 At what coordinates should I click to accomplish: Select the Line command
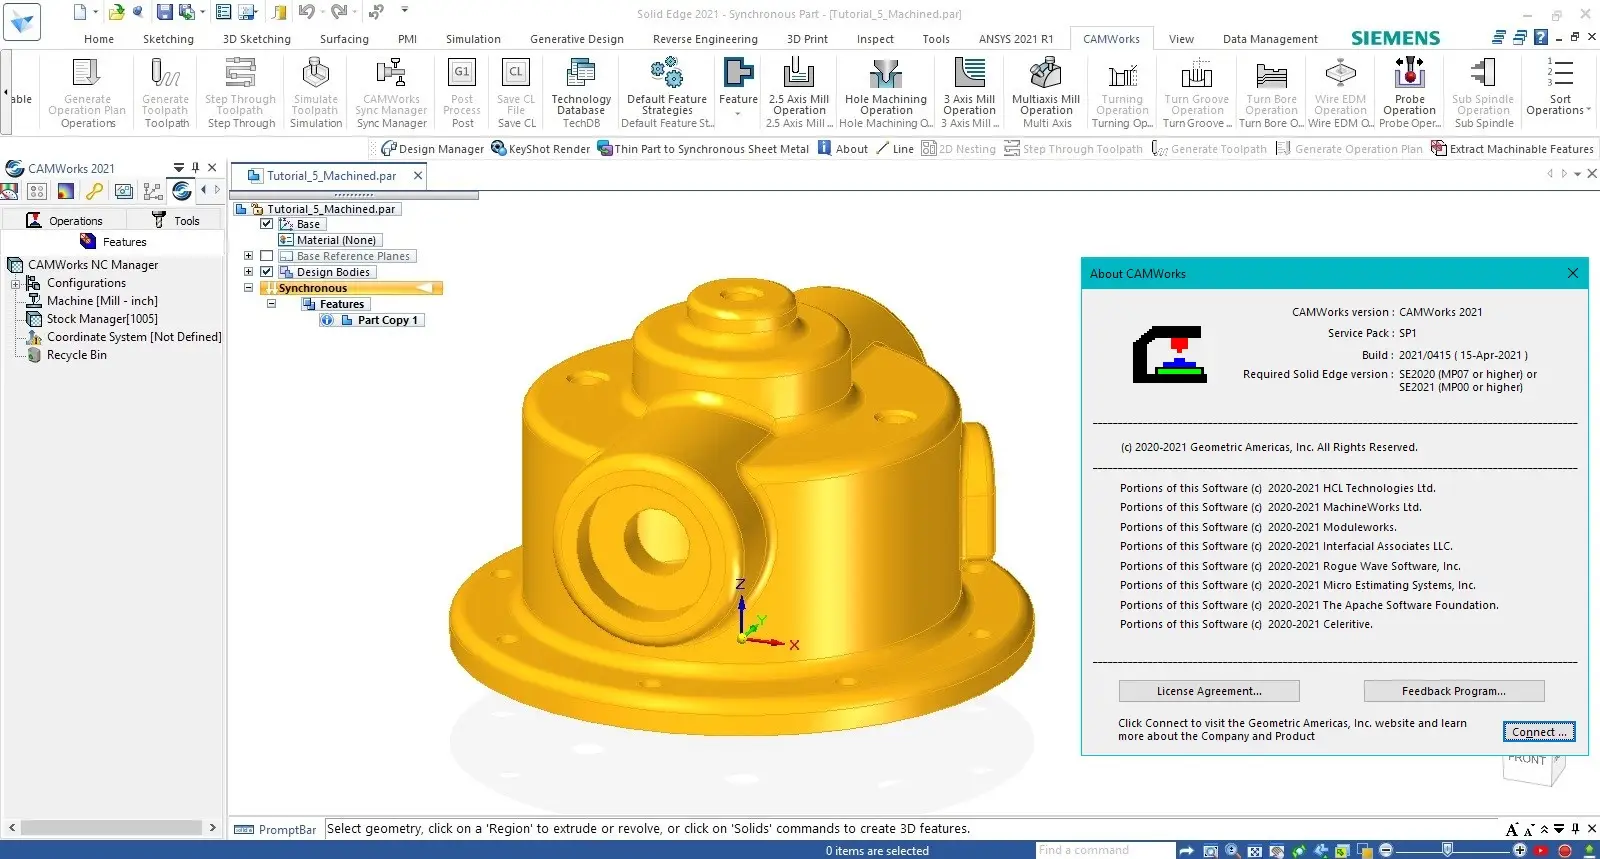tap(895, 149)
